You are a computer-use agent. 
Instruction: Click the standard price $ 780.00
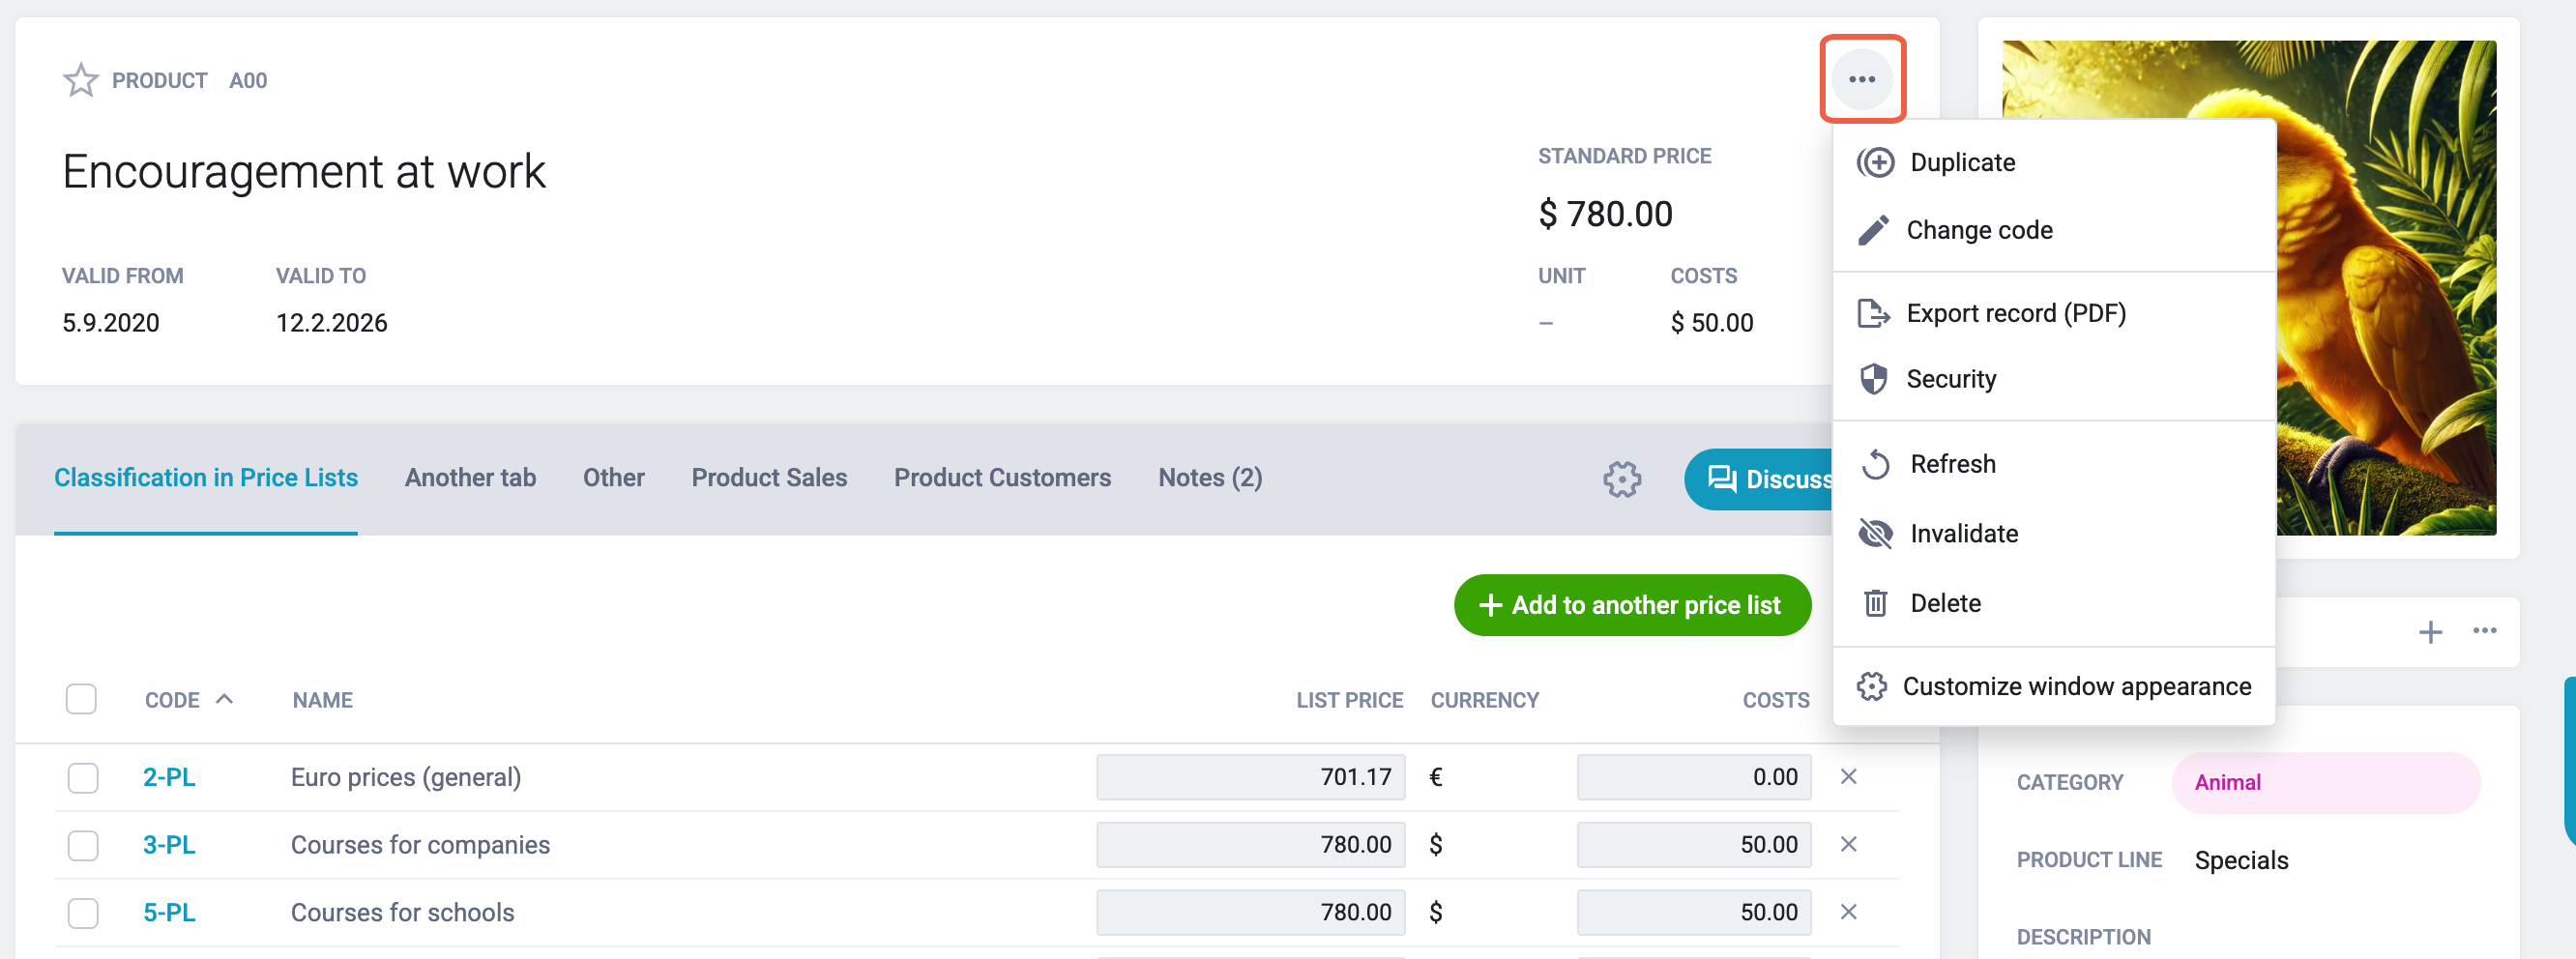[x=1605, y=214]
